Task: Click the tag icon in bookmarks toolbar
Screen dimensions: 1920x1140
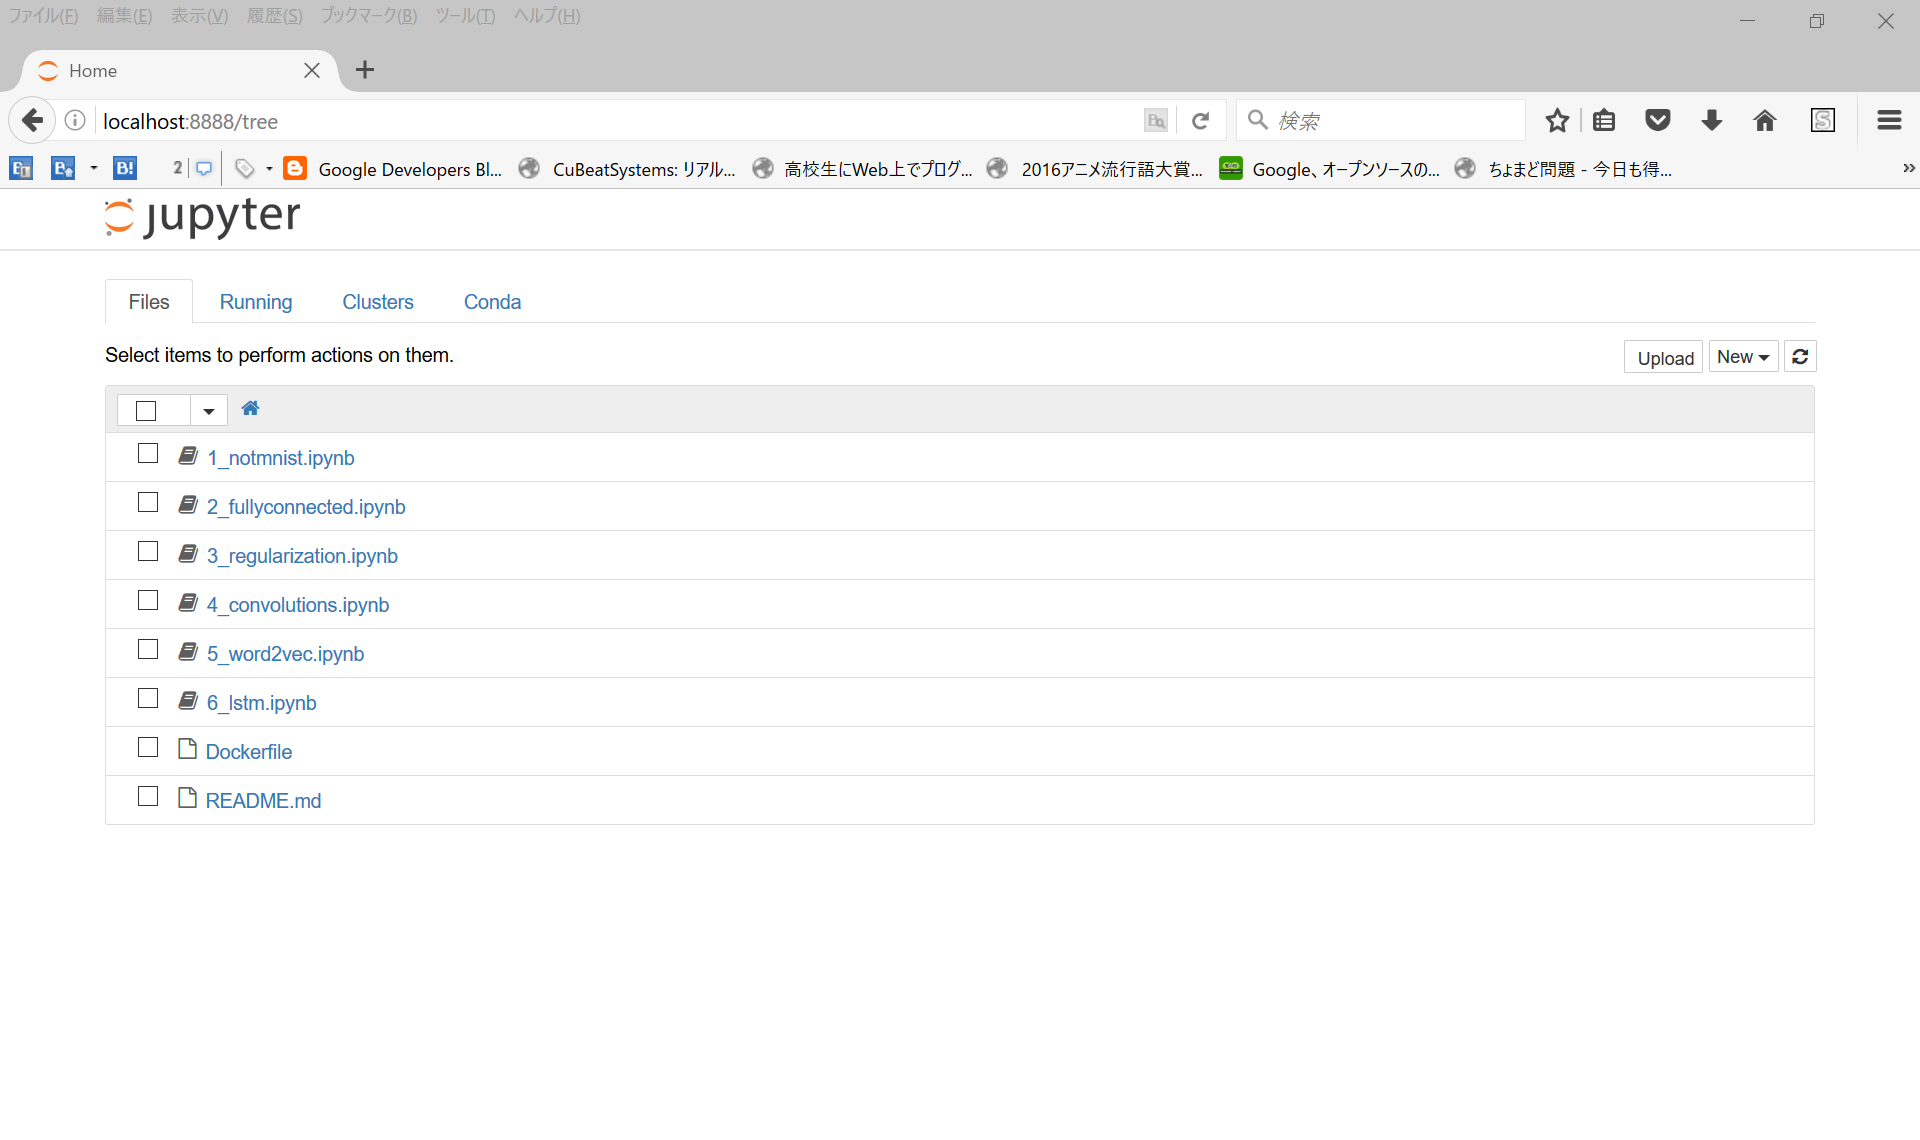Action: pos(245,168)
